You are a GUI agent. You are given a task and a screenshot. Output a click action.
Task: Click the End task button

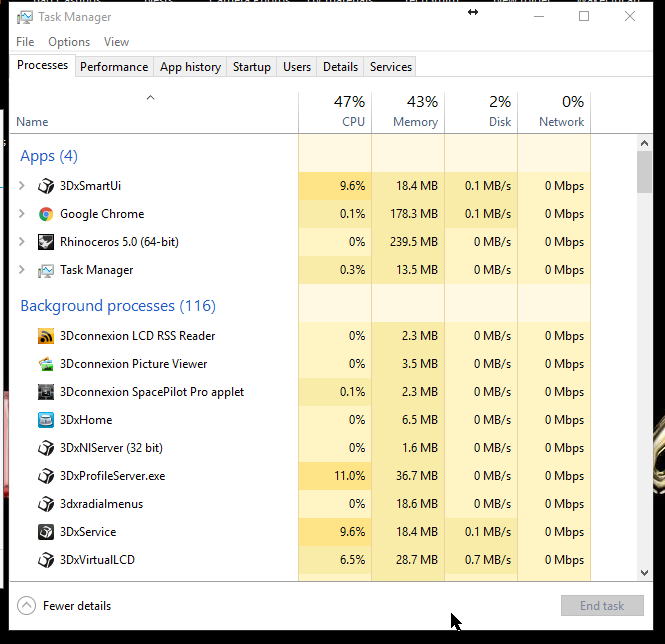coord(602,606)
